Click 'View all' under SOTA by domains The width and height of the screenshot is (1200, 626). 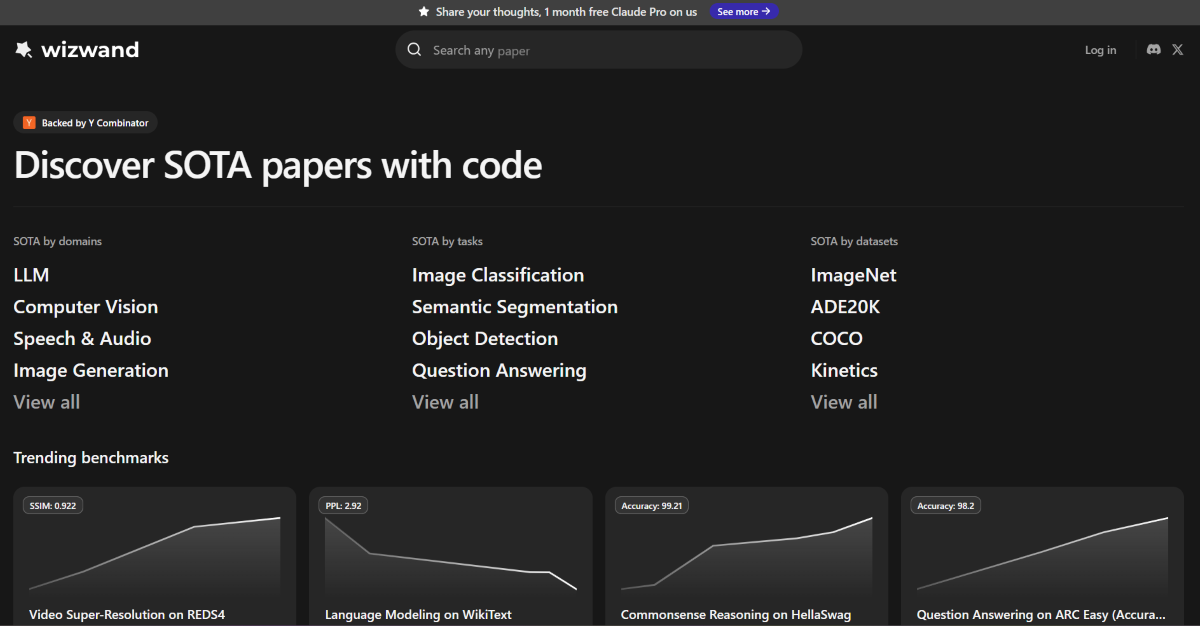pos(47,402)
